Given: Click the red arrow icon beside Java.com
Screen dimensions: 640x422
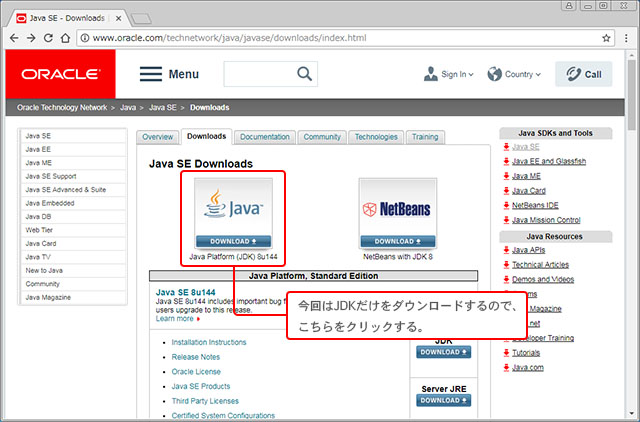Looking at the screenshot, I should click(x=506, y=367).
